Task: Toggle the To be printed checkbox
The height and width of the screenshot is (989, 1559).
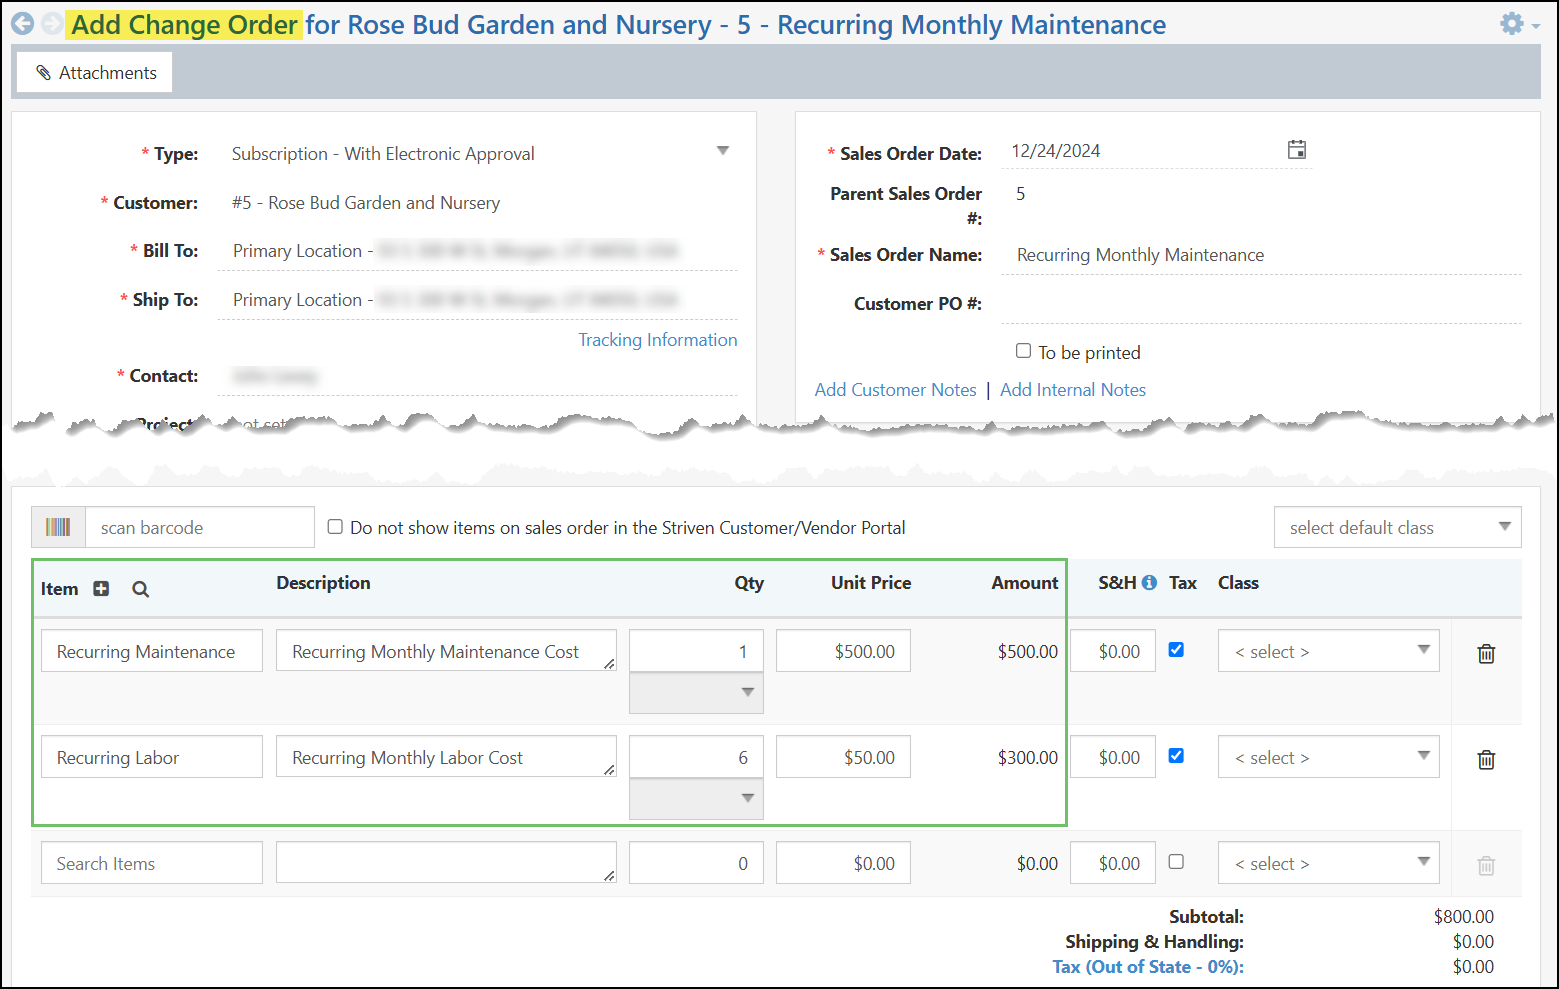Action: 1023,351
